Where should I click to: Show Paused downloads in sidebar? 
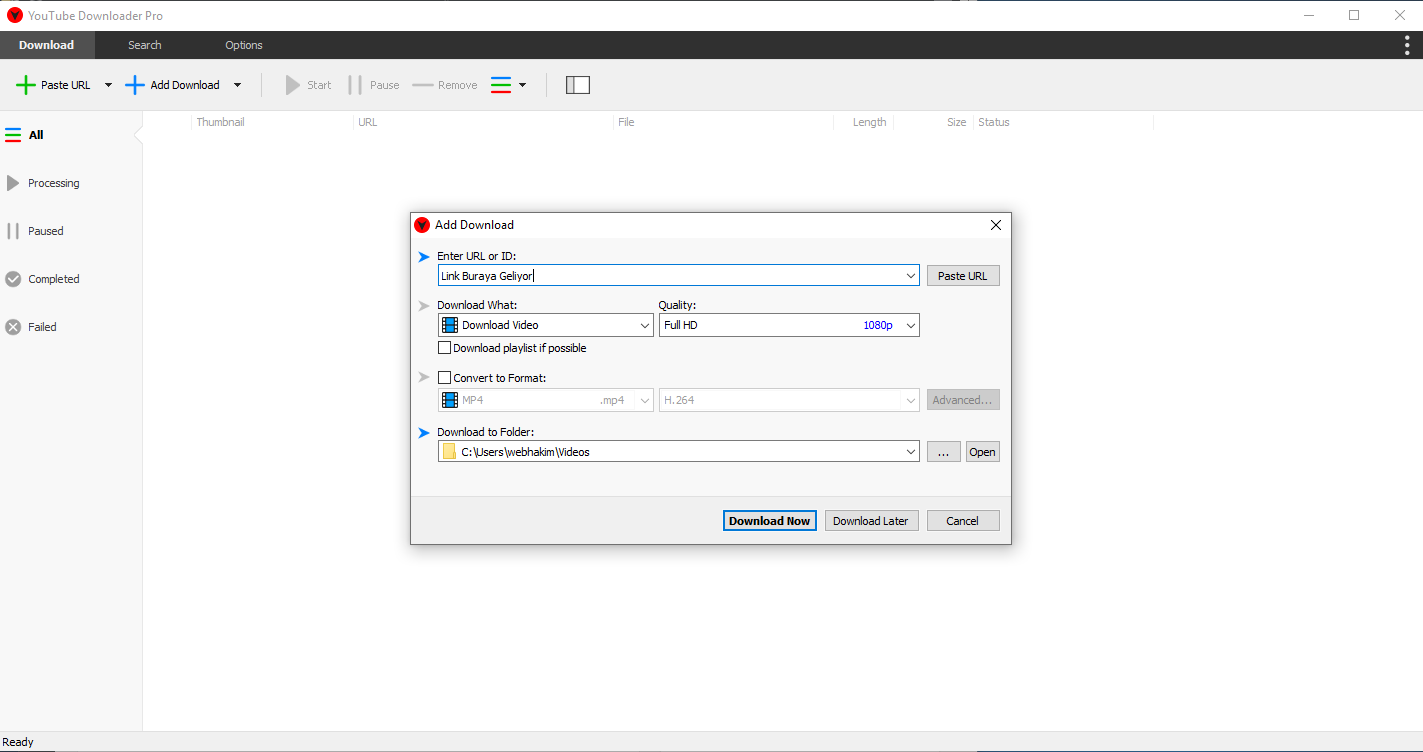70,231
